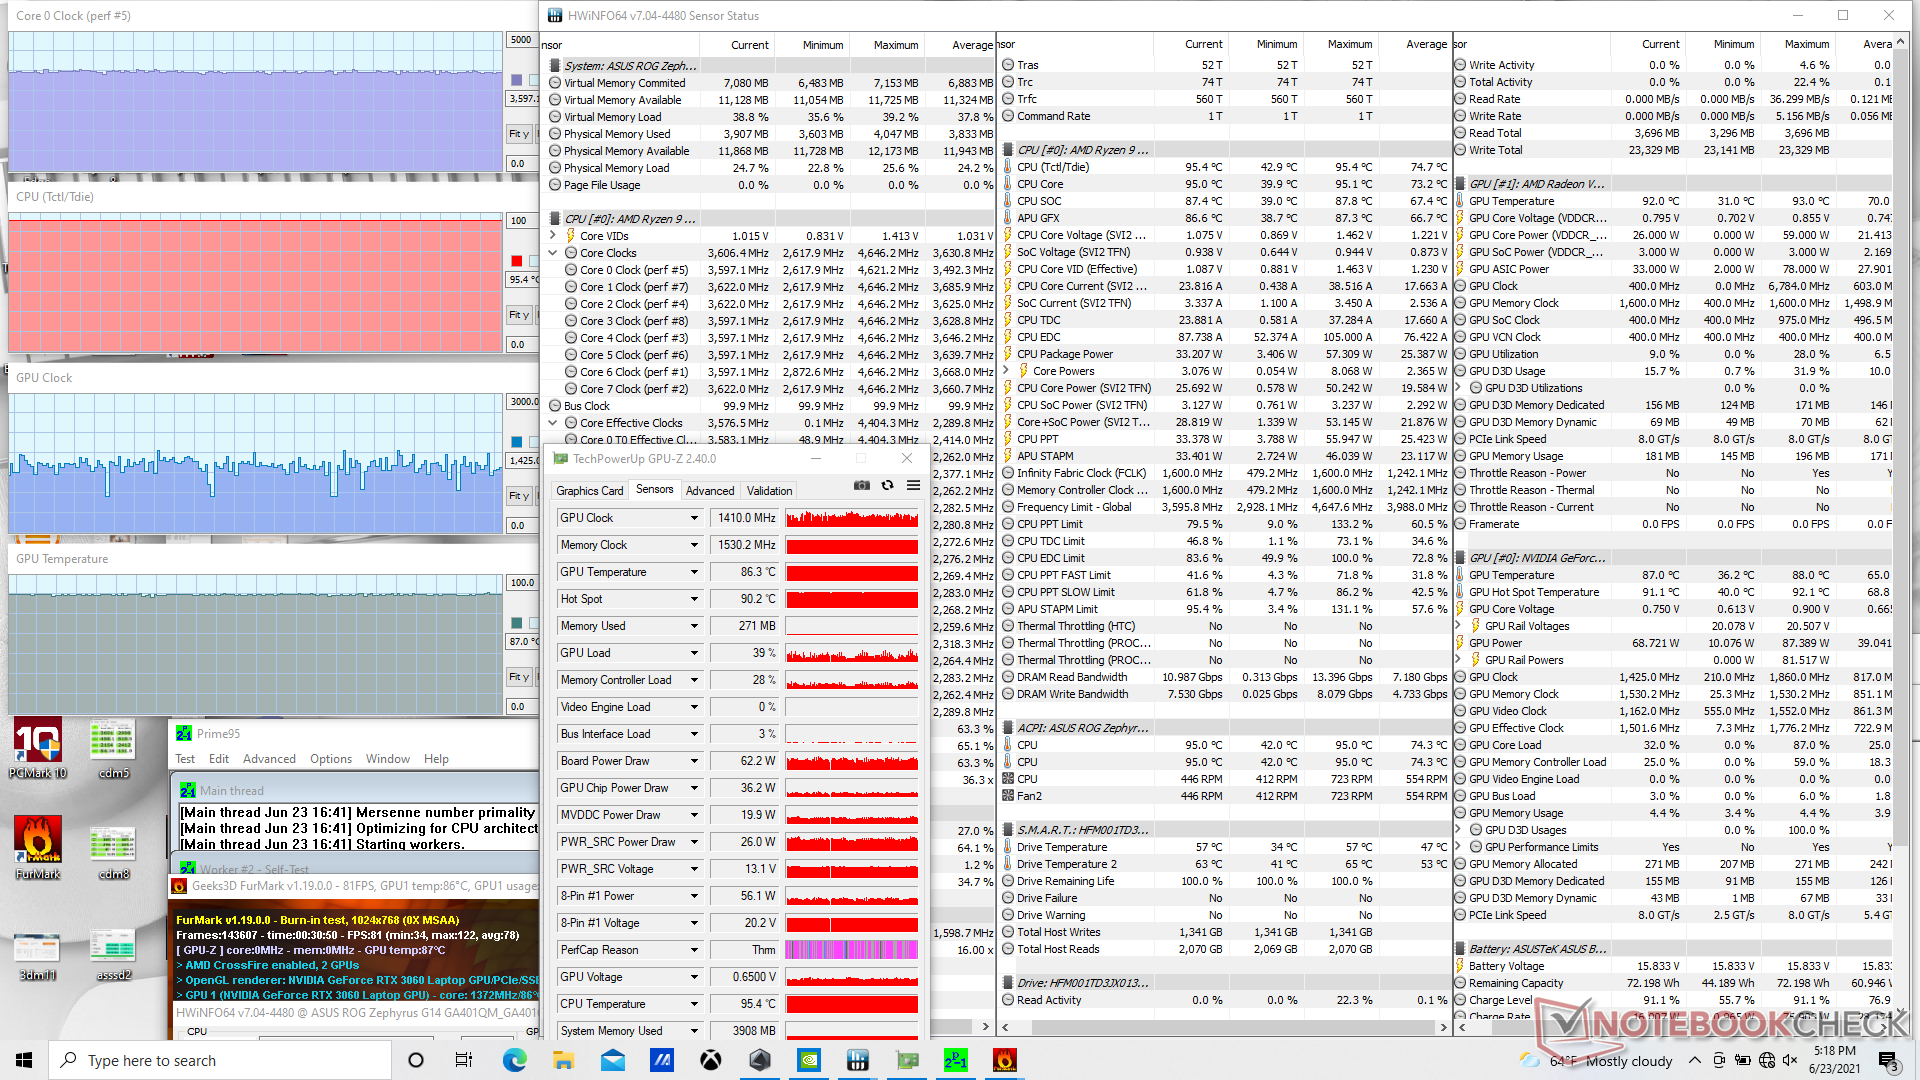Open cdm5 desktop shortcut
Viewport: 1920px width, 1080px height.
tap(113, 748)
